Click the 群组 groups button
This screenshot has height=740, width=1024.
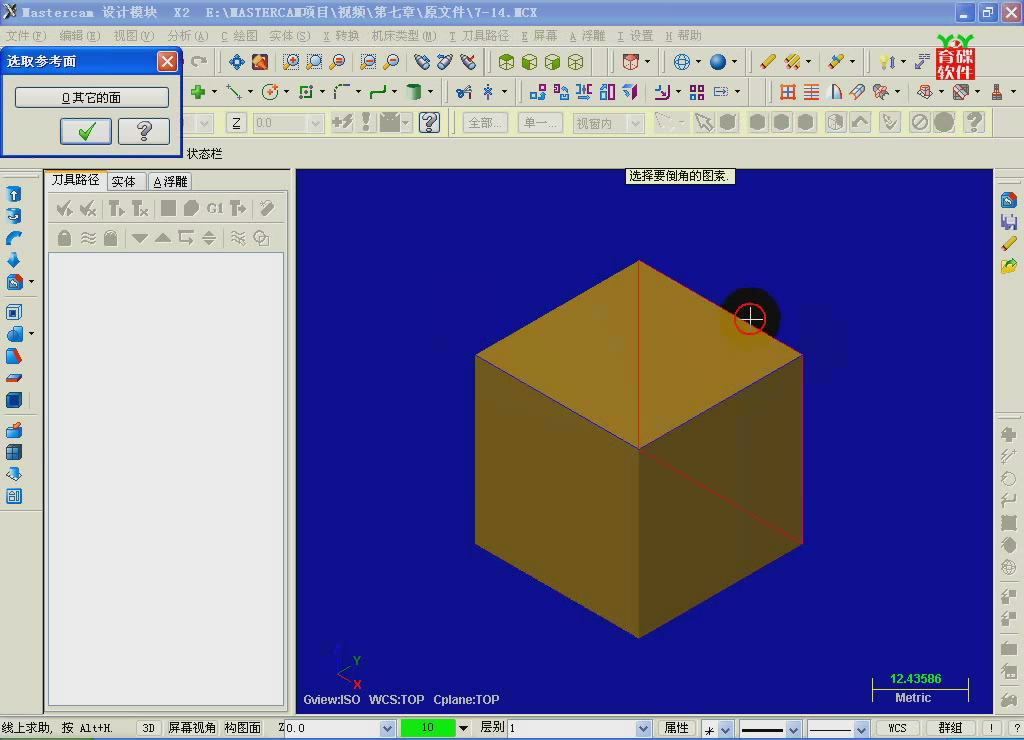point(950,728)
